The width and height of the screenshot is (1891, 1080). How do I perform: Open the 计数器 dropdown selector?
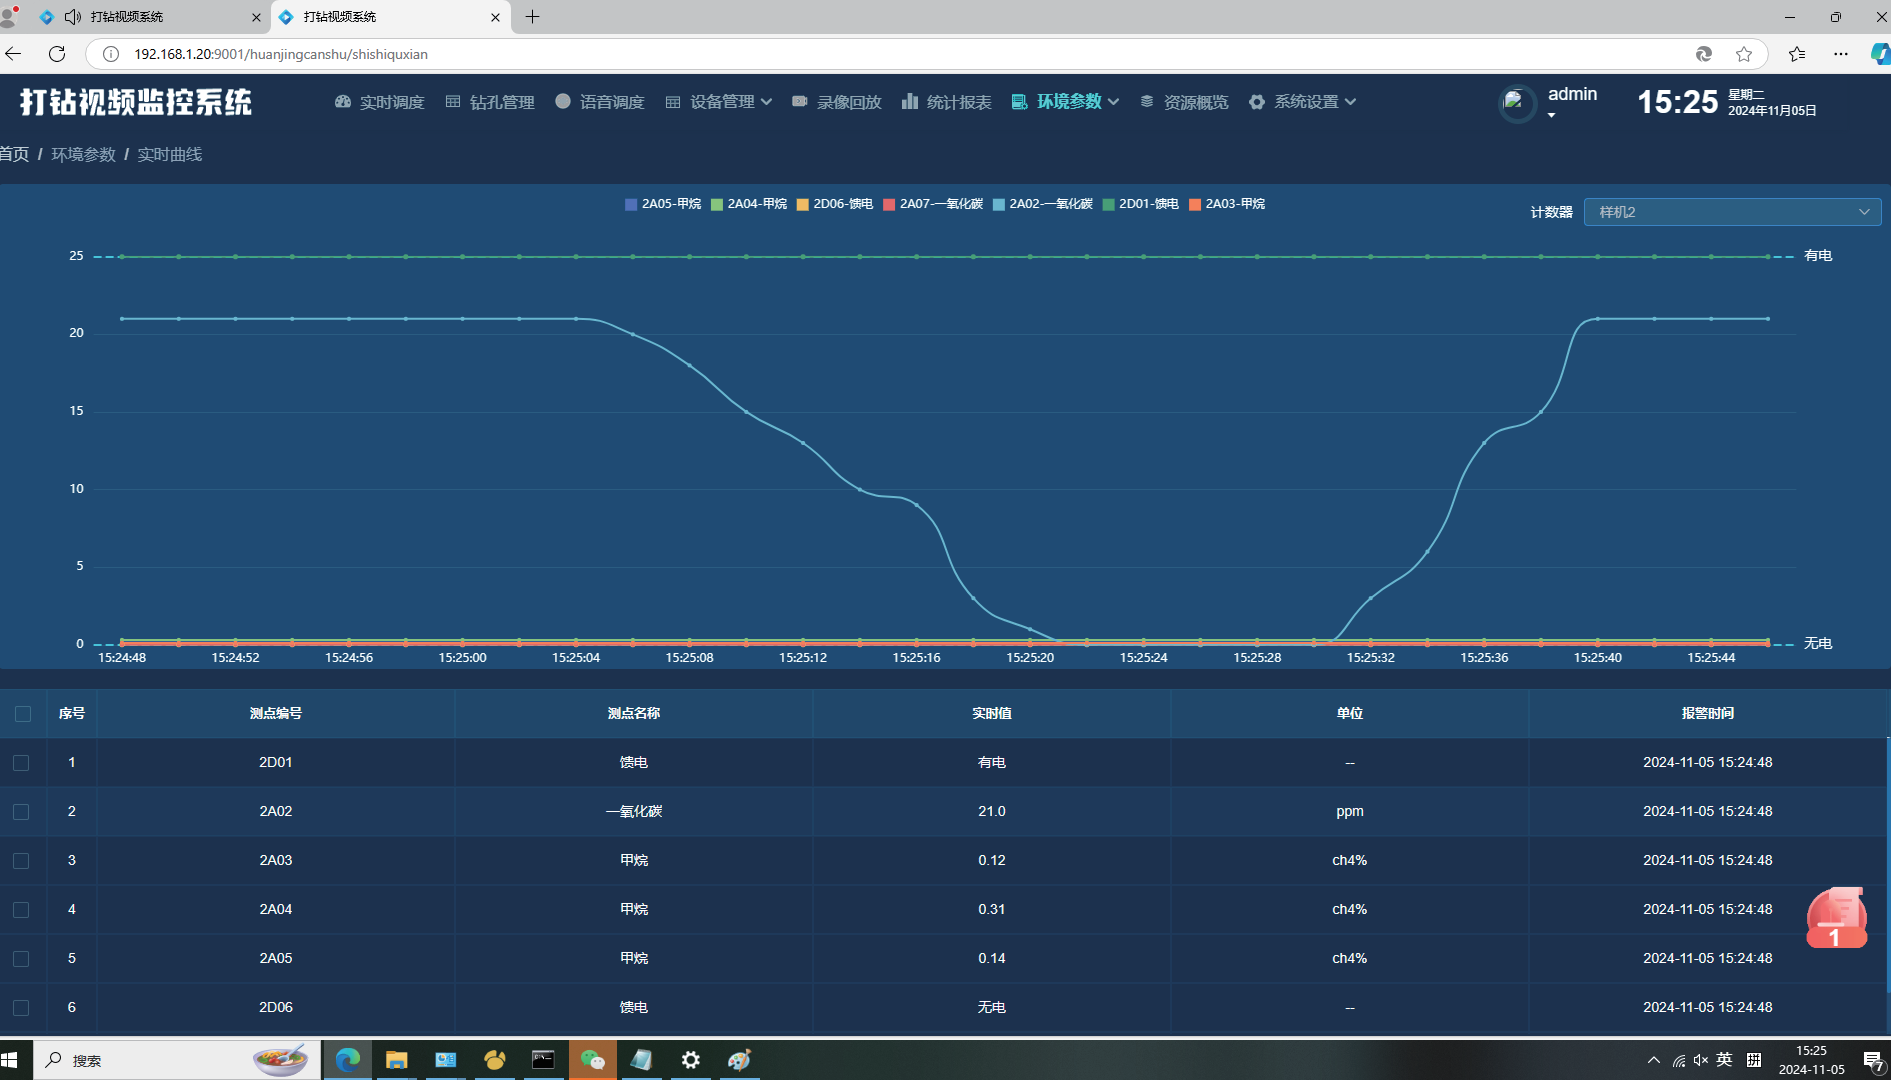(1731, 212)
